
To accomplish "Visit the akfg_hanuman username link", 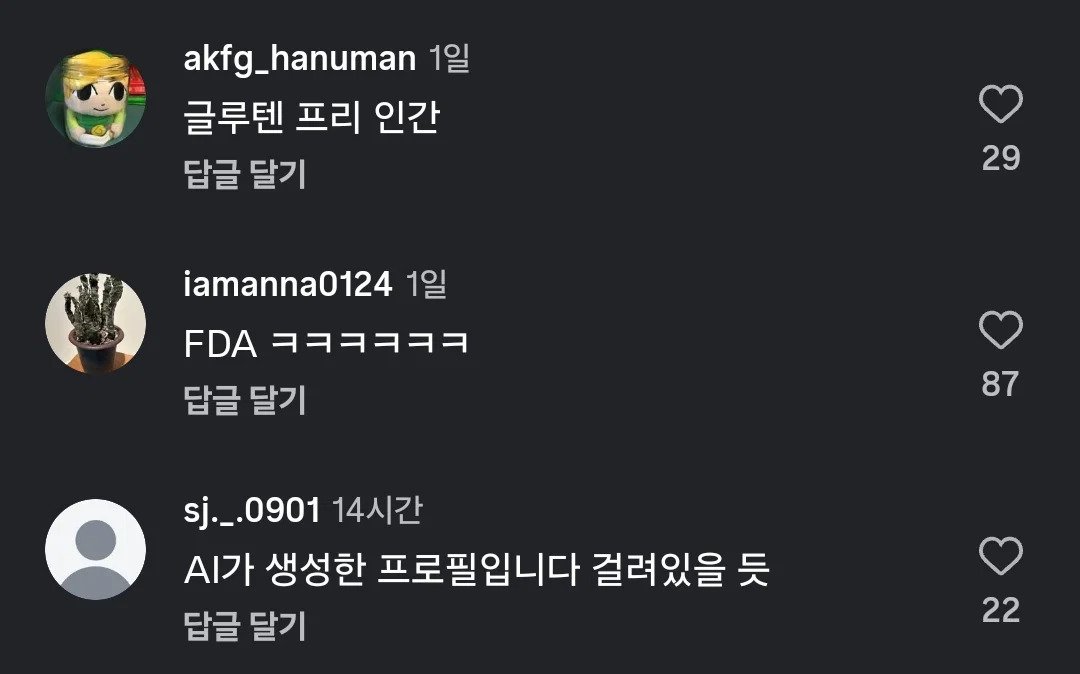I will (x=300, y=59).
